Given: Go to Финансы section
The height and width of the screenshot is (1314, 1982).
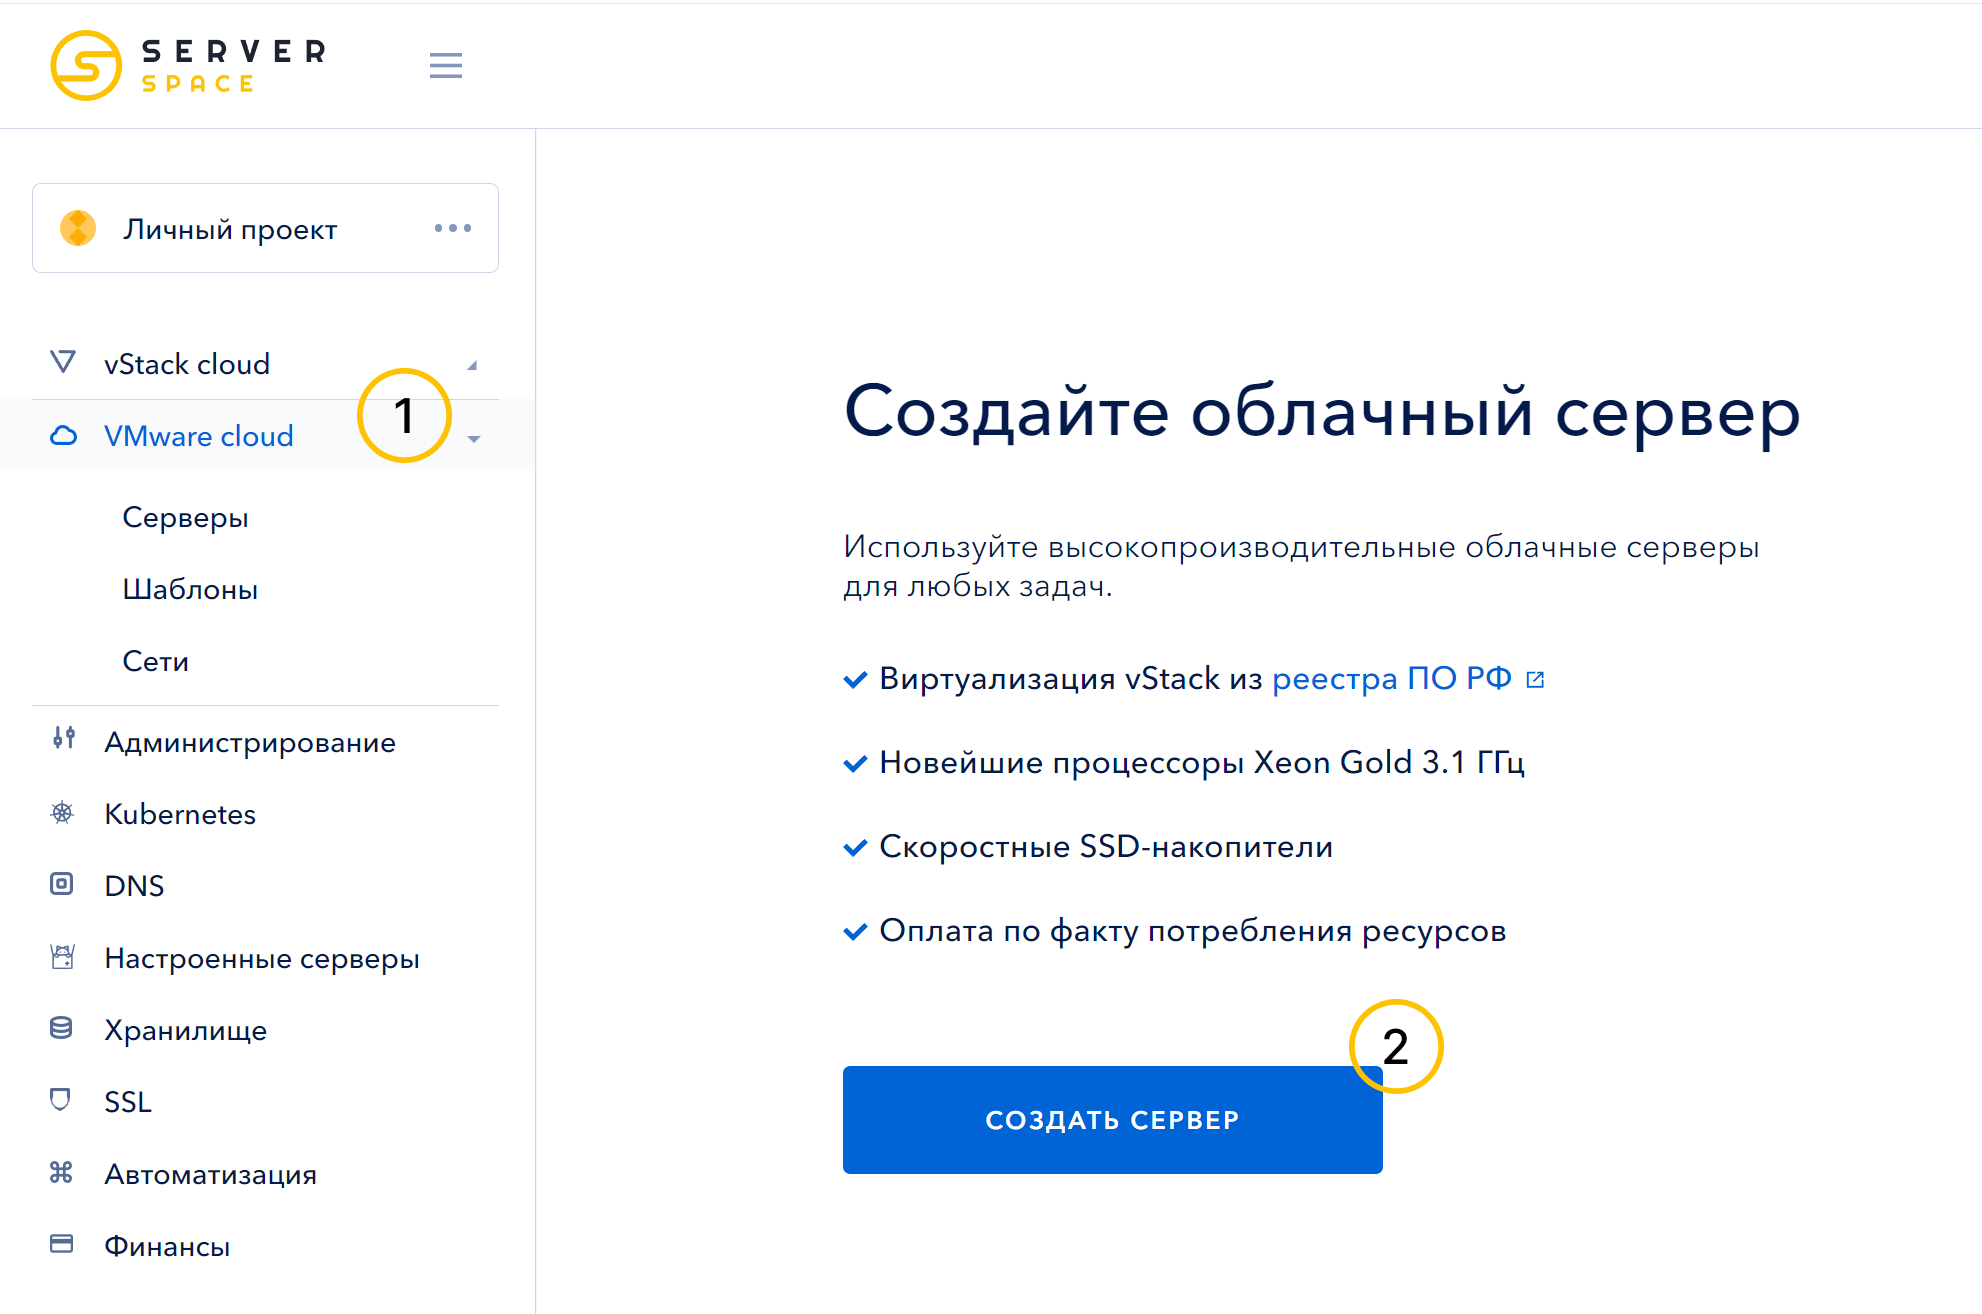Looking at the screenshot, I should [x=167, y=1246].
